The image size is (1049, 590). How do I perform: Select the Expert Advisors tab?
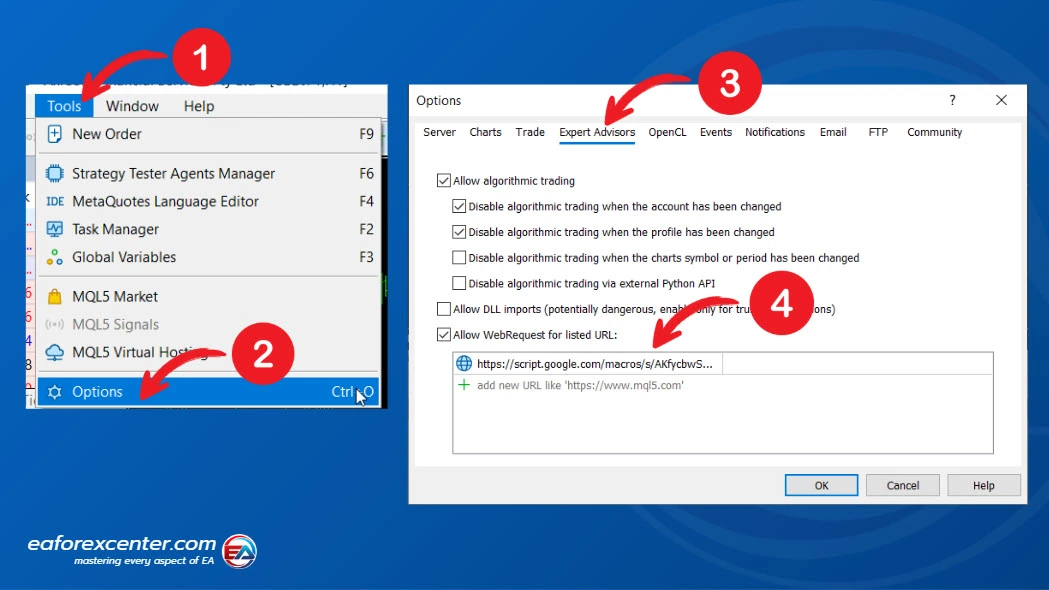pos(597,132)
